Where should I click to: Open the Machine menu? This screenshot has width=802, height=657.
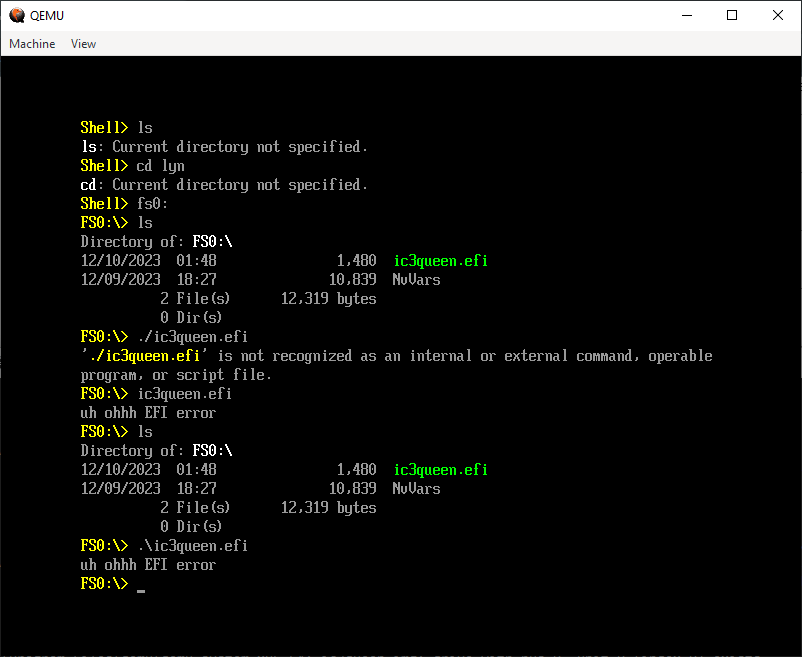coord(32,44)
